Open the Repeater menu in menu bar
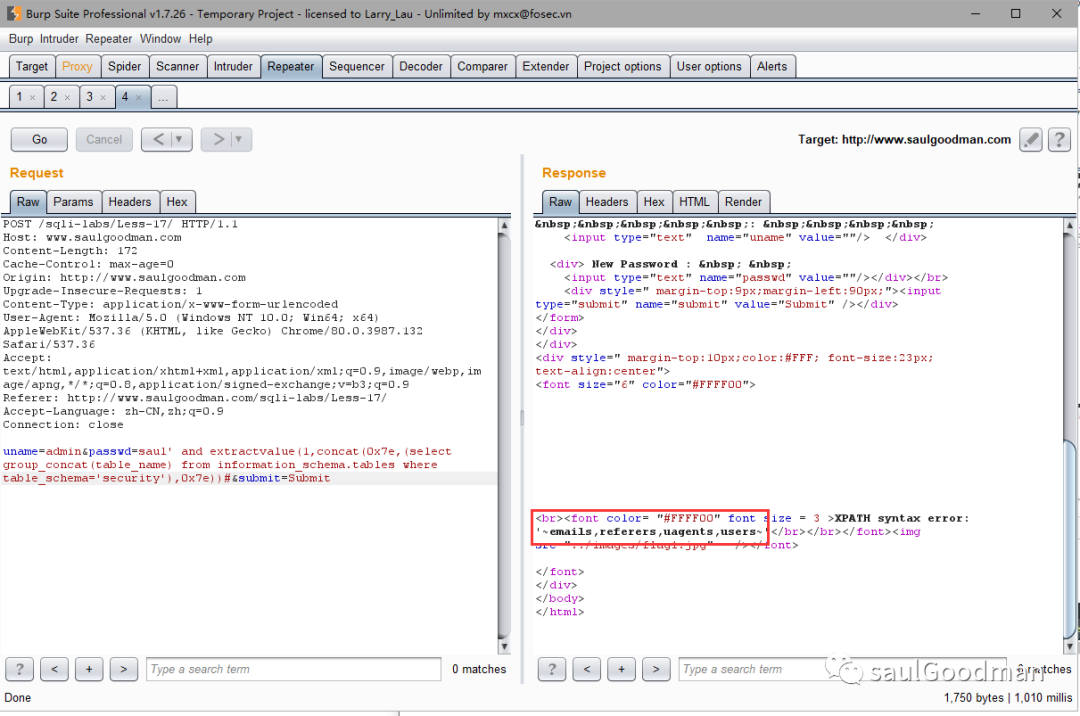The image size is (1080, 716). coord(108,39)
